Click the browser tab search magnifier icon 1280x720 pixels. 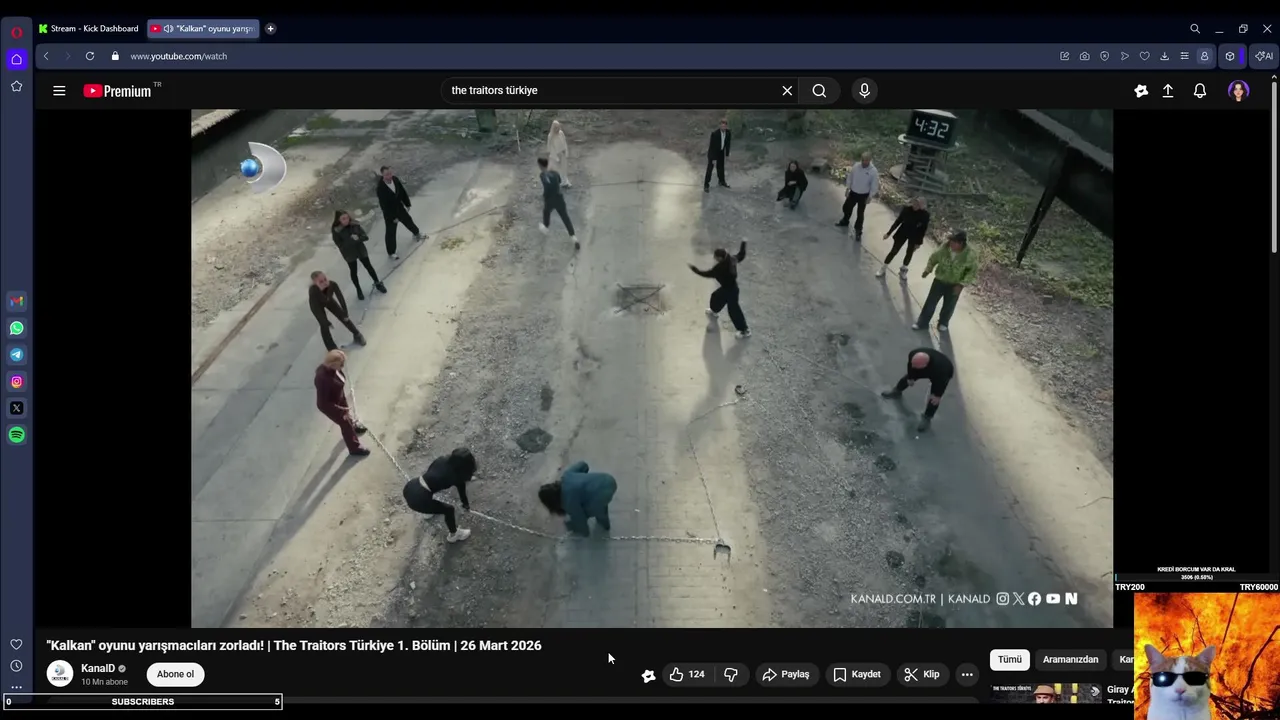pyautogui.click(x=1195, y=29)
